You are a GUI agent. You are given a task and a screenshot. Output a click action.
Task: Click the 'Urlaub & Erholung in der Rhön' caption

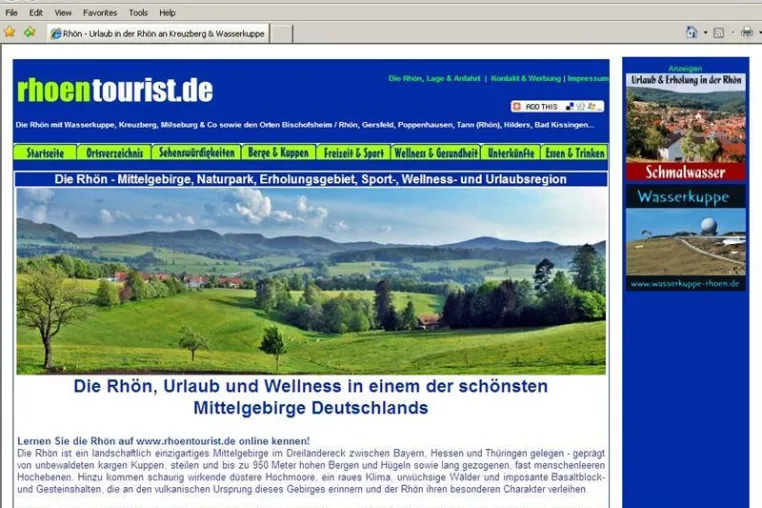[686, 80]
